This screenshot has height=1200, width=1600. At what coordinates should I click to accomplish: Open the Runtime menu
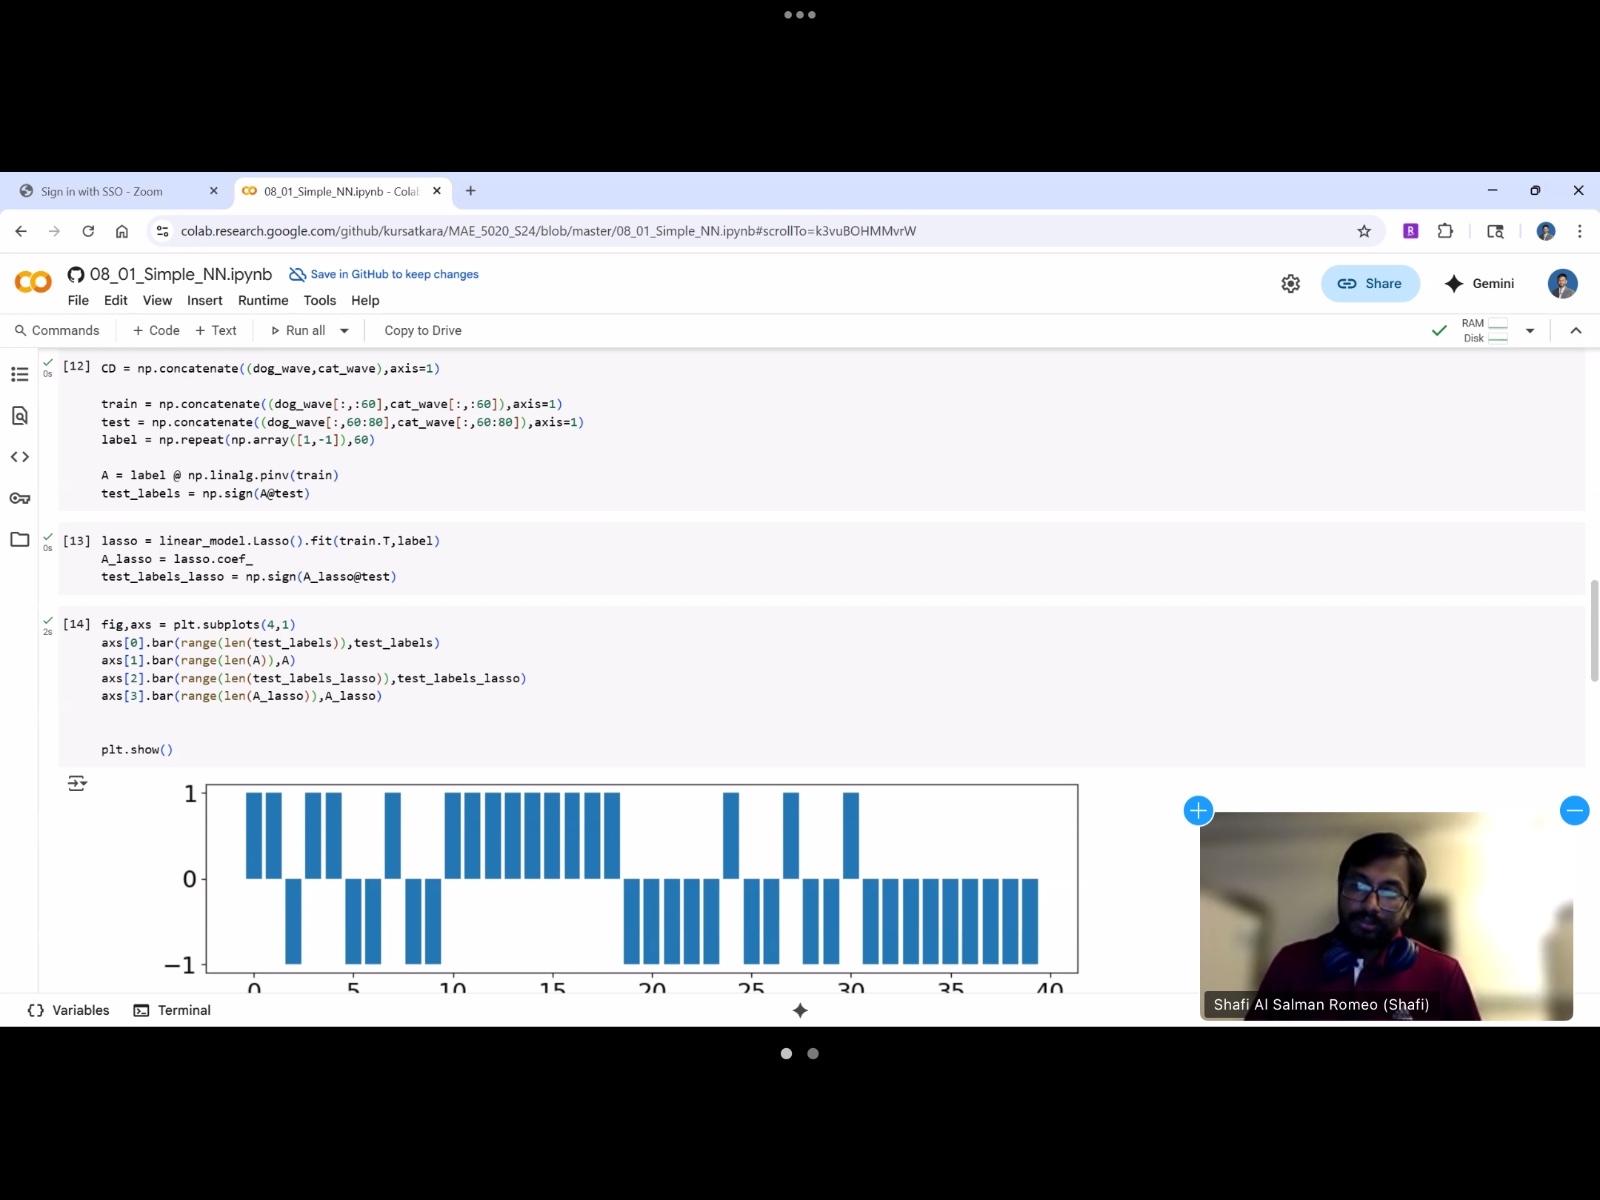[x=262, y=300]
